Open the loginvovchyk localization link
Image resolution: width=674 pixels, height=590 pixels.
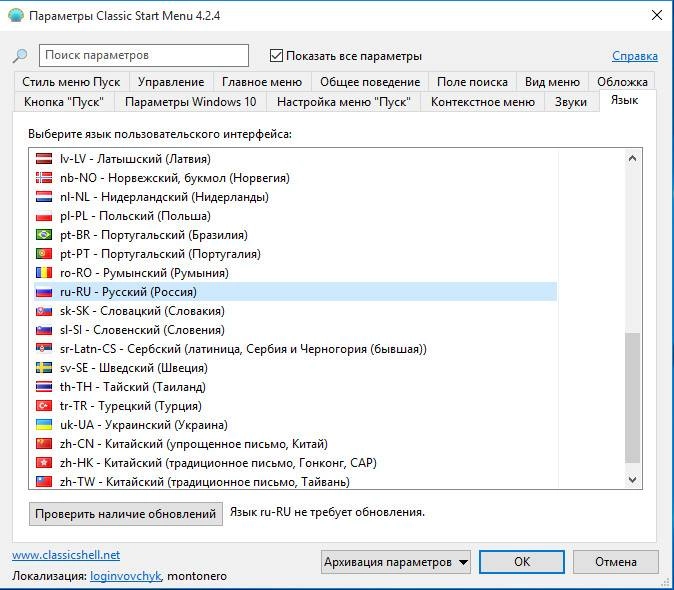click(126, 576)
